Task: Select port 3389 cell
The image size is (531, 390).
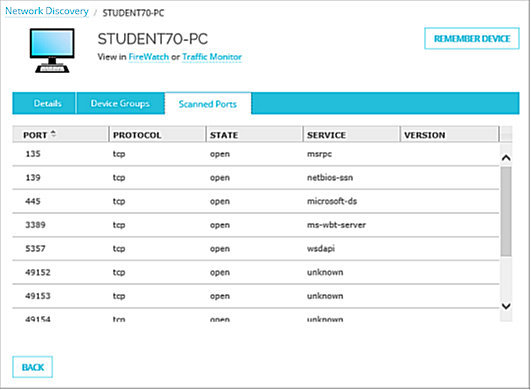Action: [x=35, y=225]
